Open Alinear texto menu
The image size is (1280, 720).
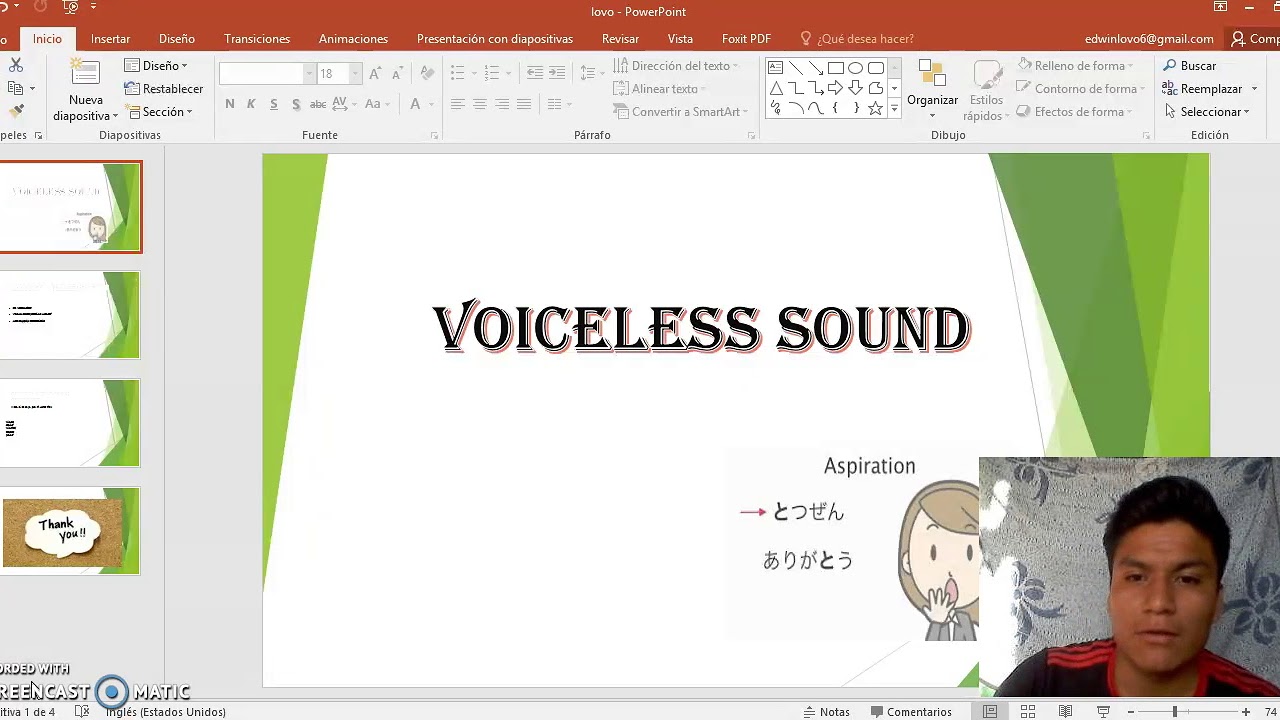click(x=660, y=89)
